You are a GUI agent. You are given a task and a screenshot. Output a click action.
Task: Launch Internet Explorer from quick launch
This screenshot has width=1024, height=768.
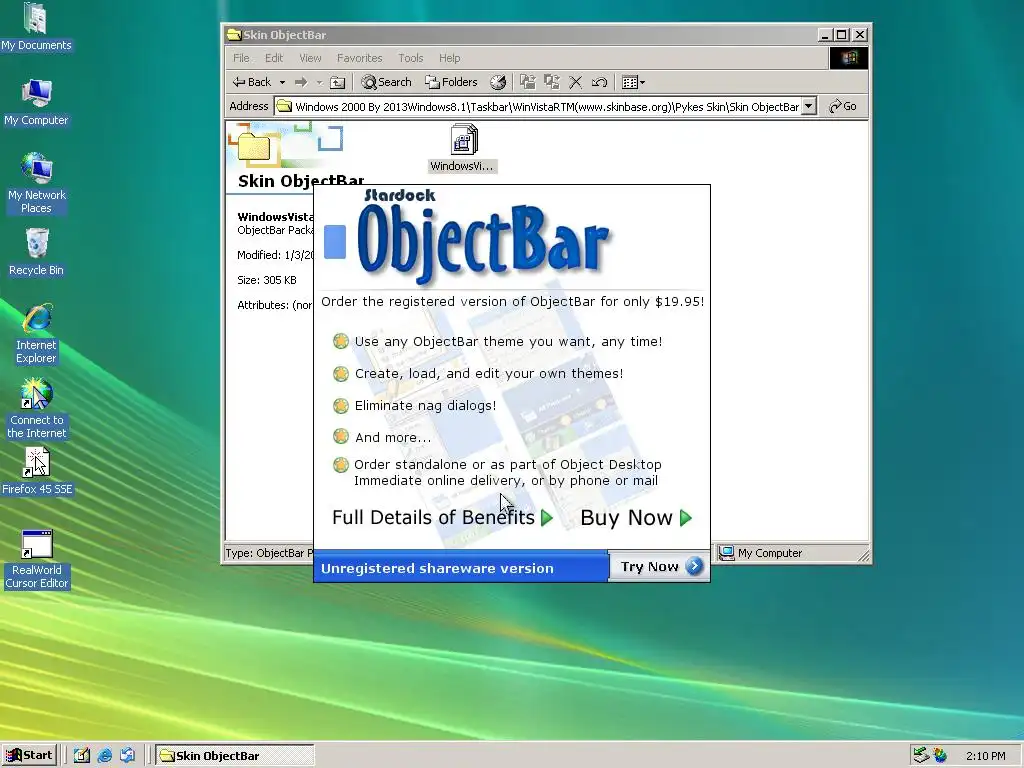tap(104, 756)
